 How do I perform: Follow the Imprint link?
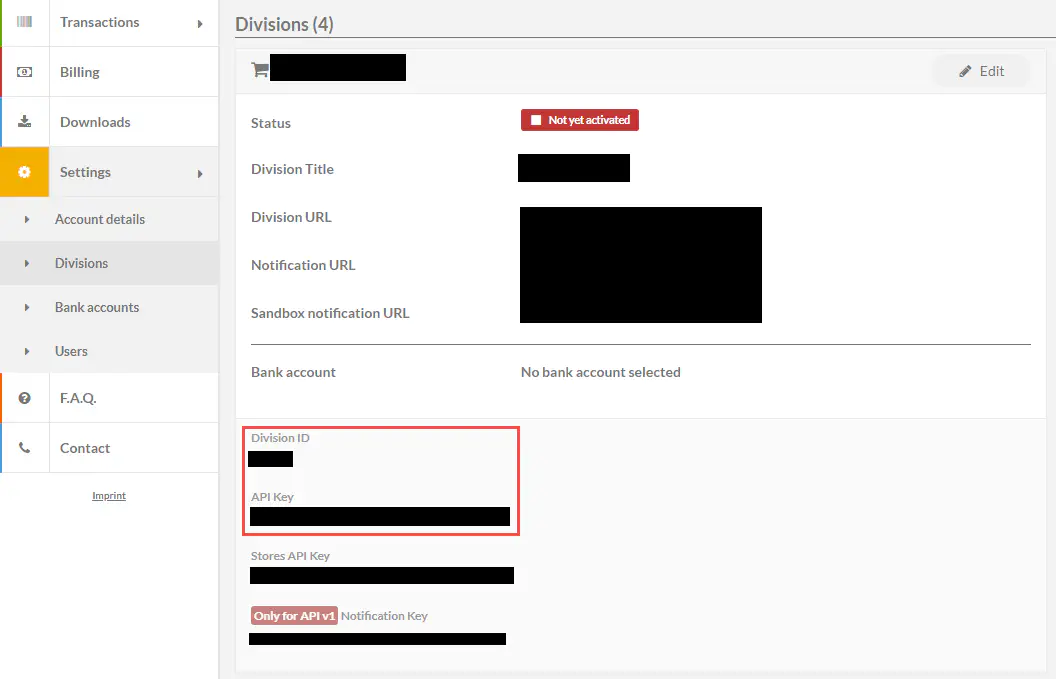pyautogui.click(x=109, y=496)
